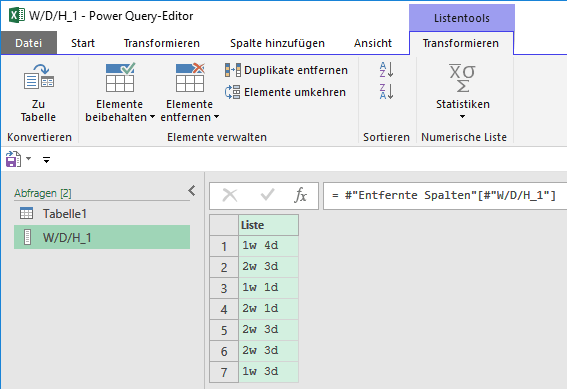Select the list cell in row 2

[268, 267]
